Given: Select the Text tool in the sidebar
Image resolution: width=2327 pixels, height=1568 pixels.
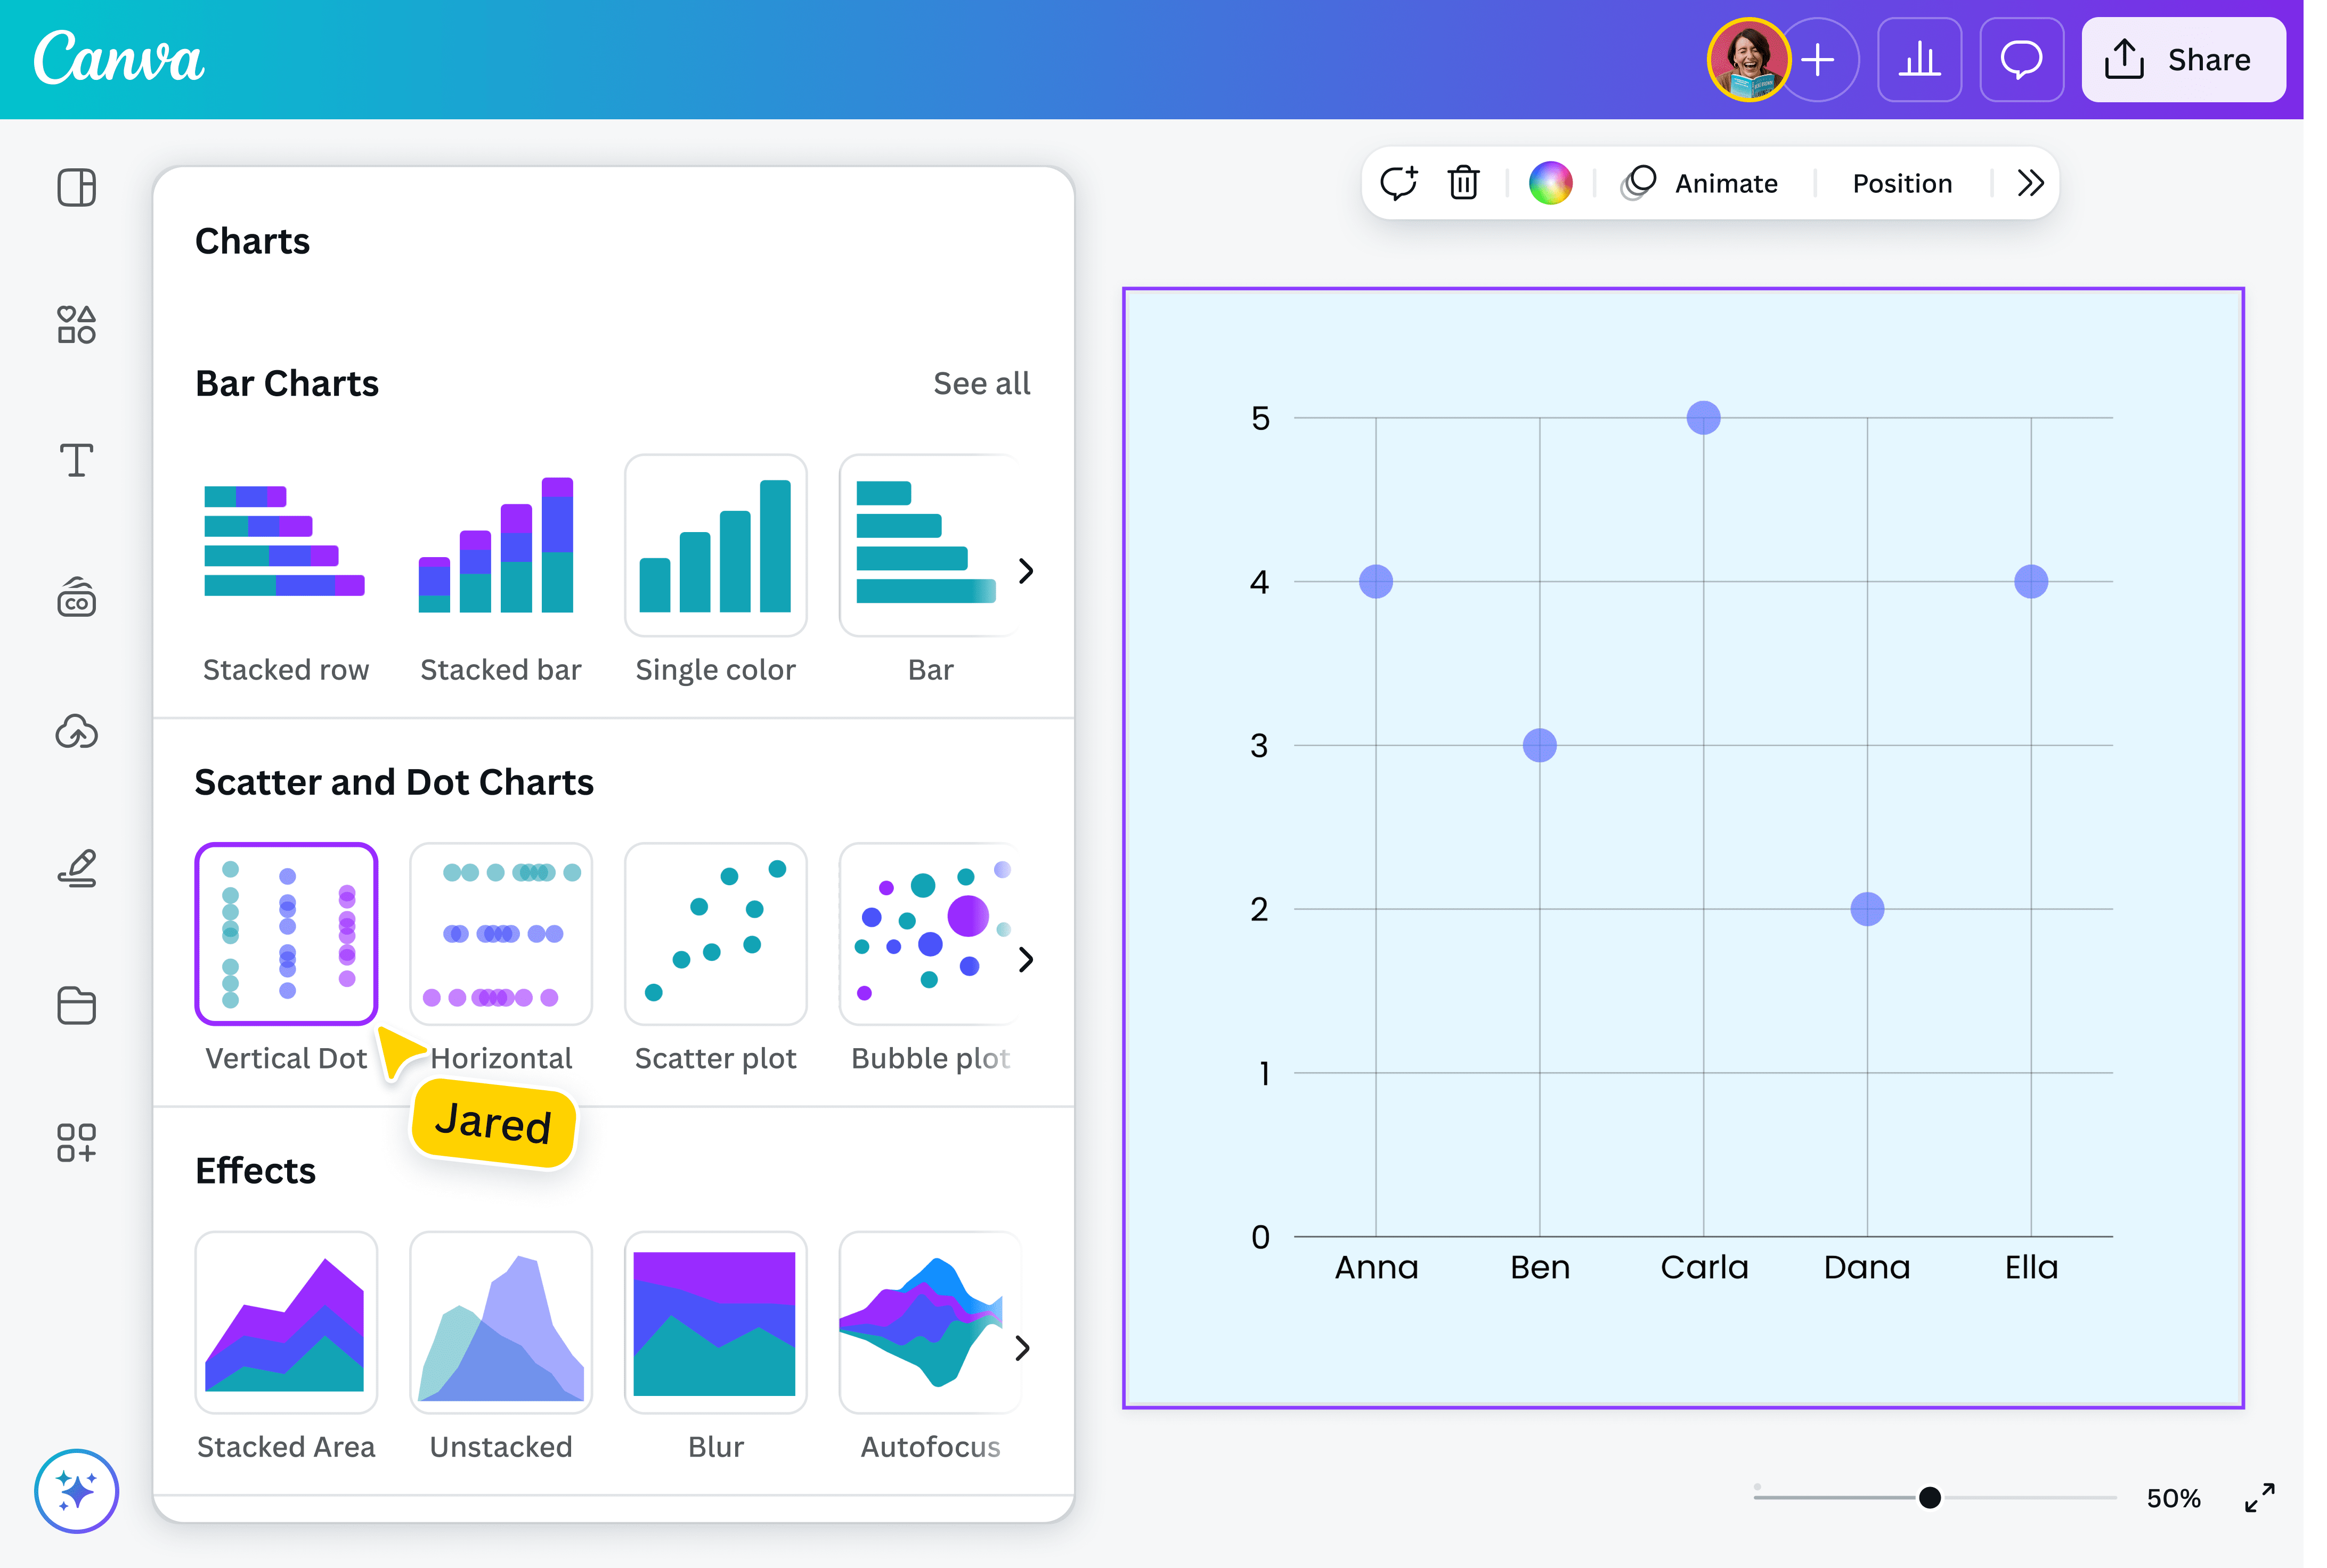Looking at the screenshot, I should click(76, 460).
